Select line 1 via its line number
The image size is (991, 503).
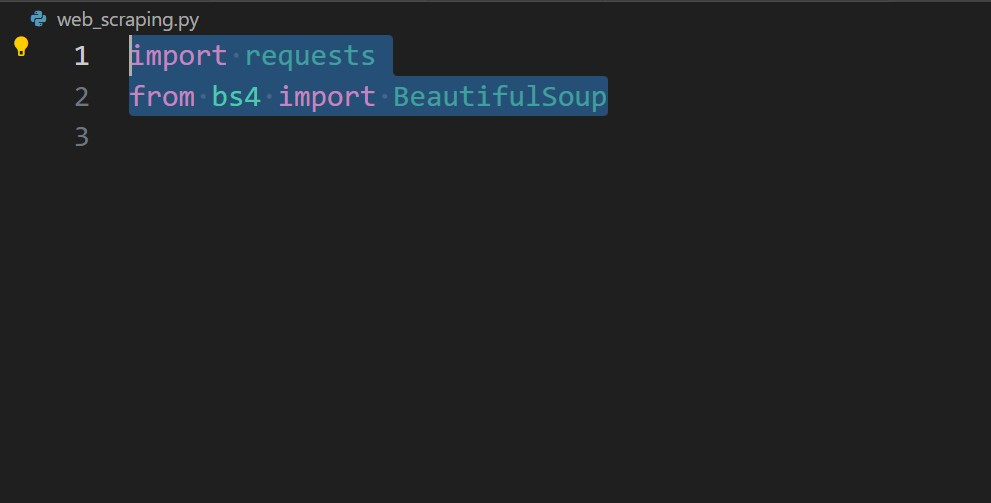(x=81, y=56)
